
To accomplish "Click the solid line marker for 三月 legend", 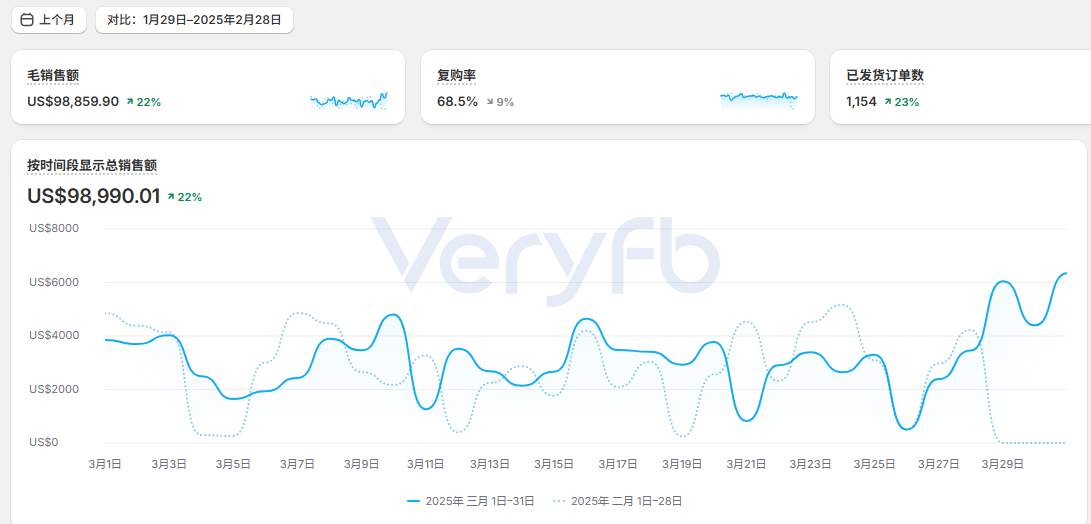I will pos(414,500).
